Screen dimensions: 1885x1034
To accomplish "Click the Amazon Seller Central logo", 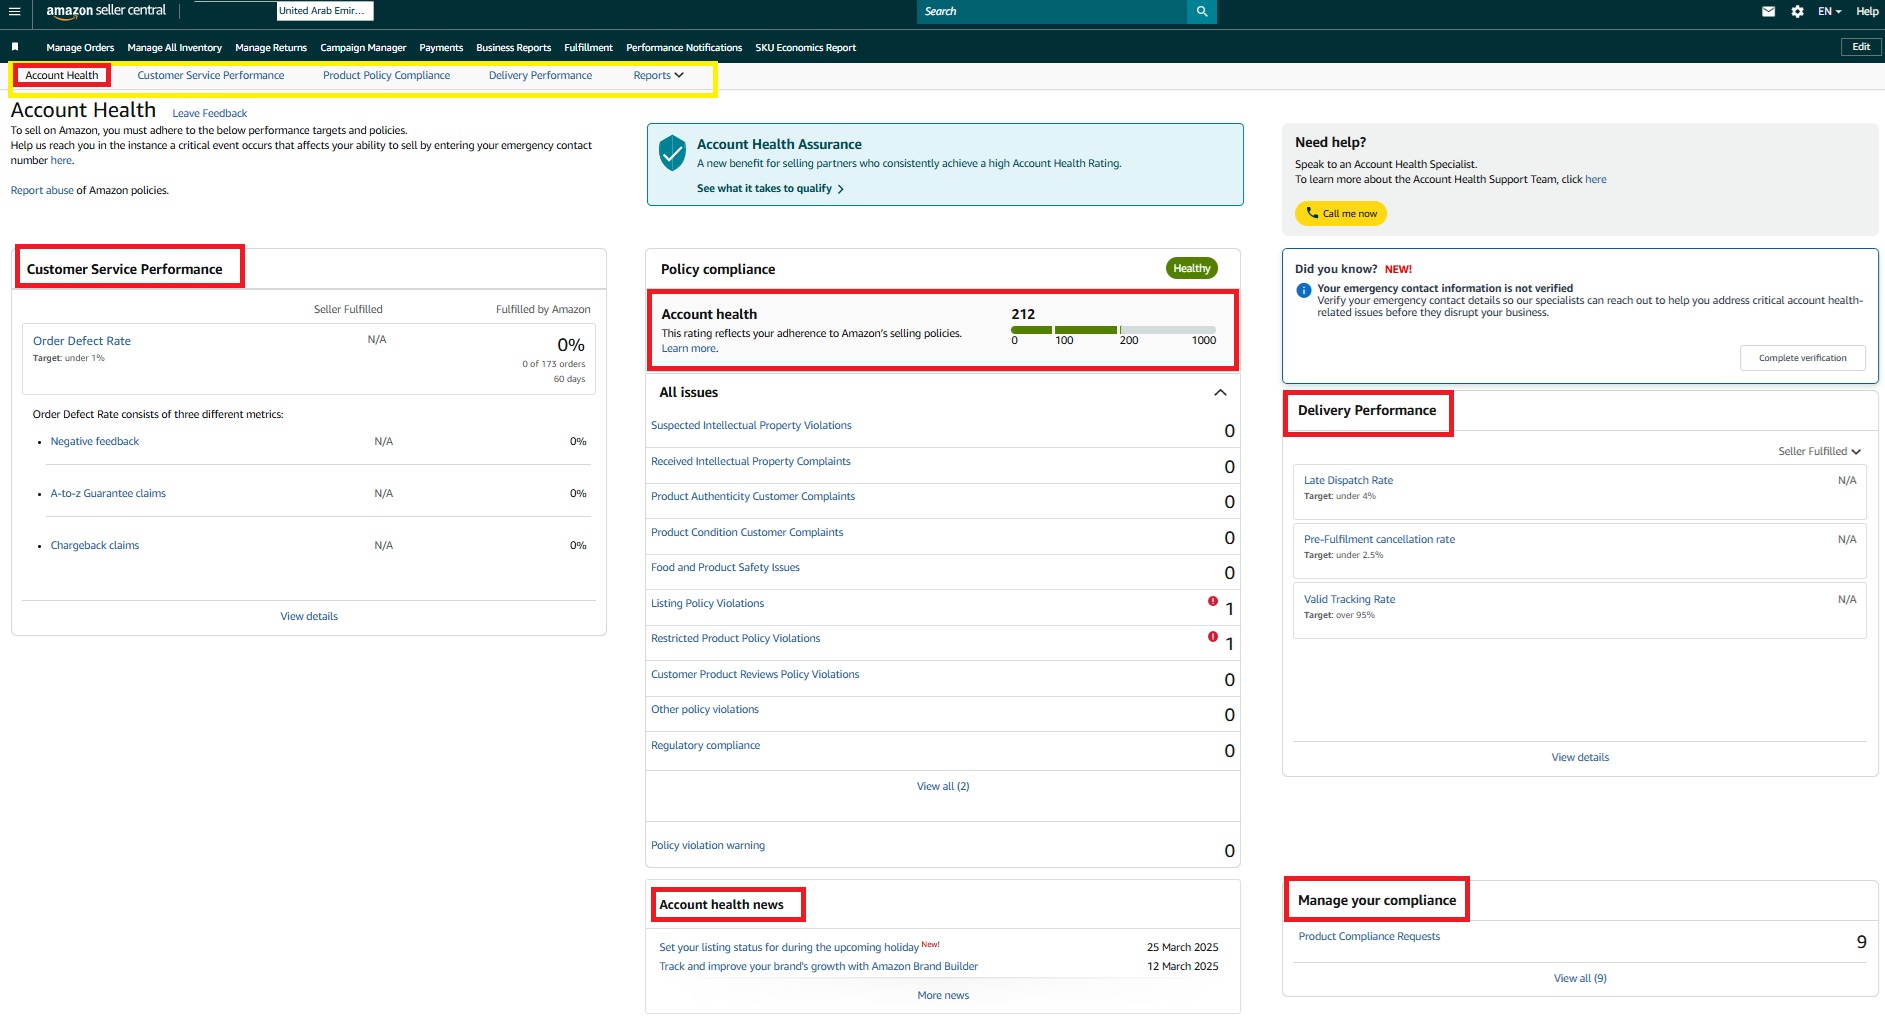I will tap(106, 11).
